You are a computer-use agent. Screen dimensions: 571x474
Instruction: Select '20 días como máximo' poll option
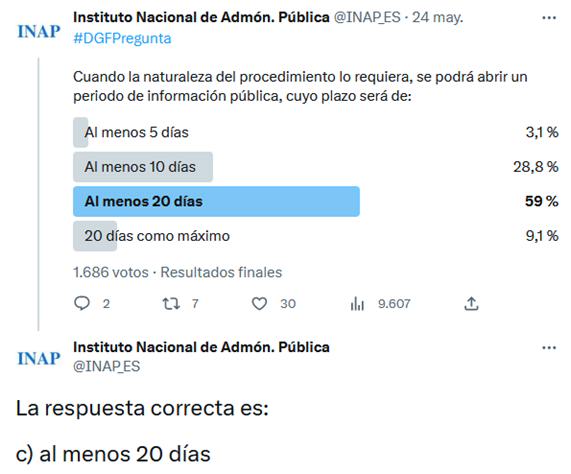point(316,236)
